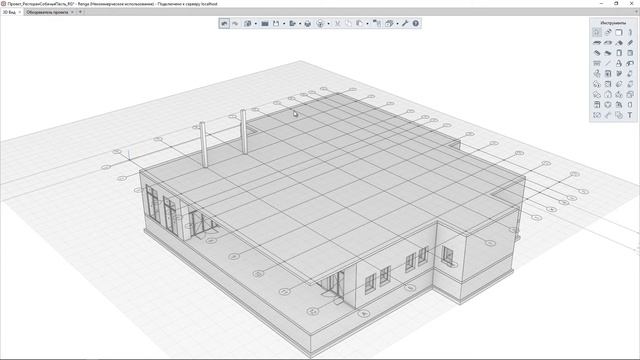
Task: Open Settings with the wrench icon
Action: click(404, 24)
